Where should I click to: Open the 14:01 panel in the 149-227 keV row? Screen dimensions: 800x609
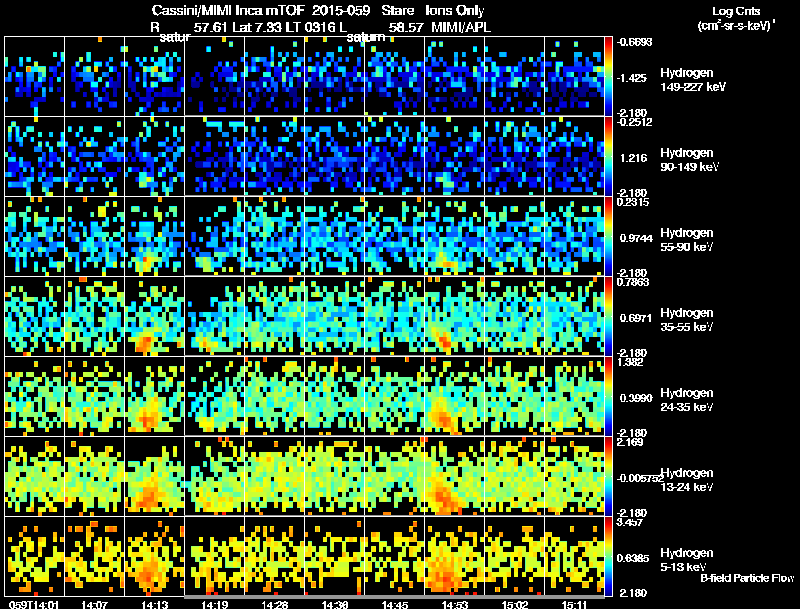click(x=35, y=76)
